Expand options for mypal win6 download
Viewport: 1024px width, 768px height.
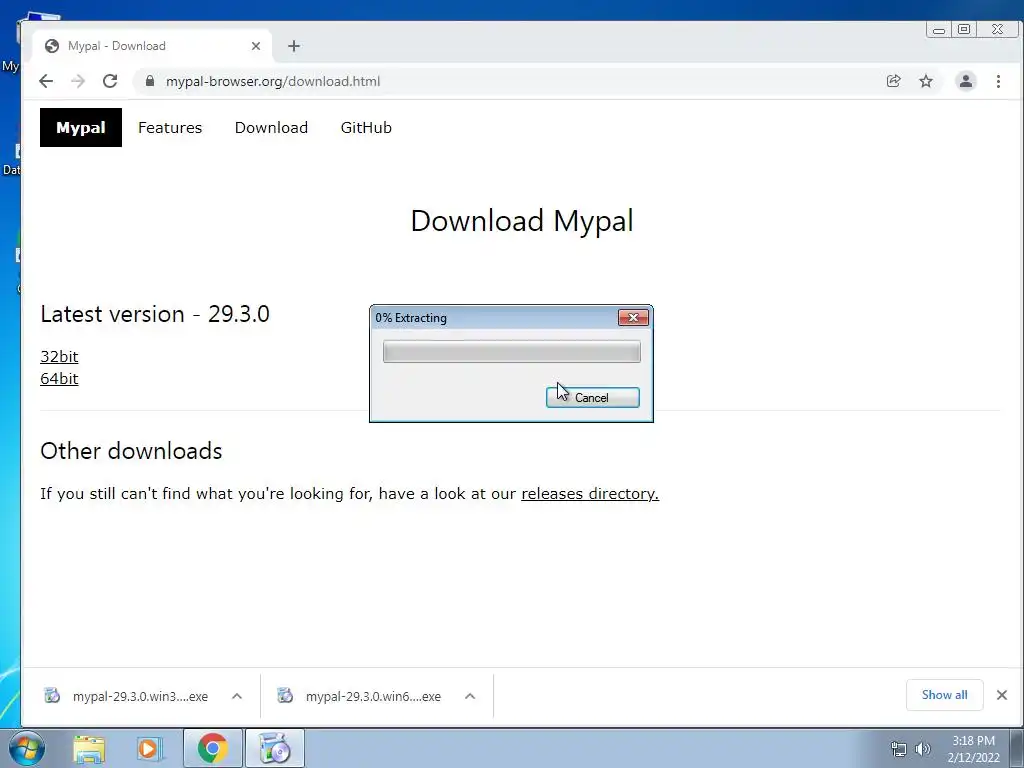[470, 696]
